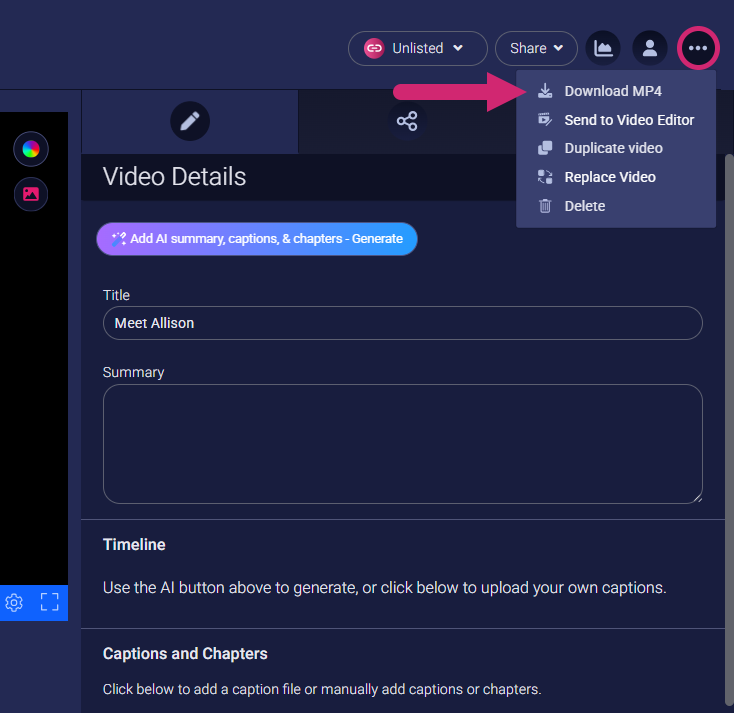Open player settings gear icon
734x713 pixels.
pyautogui.click(x=14, y=603)
